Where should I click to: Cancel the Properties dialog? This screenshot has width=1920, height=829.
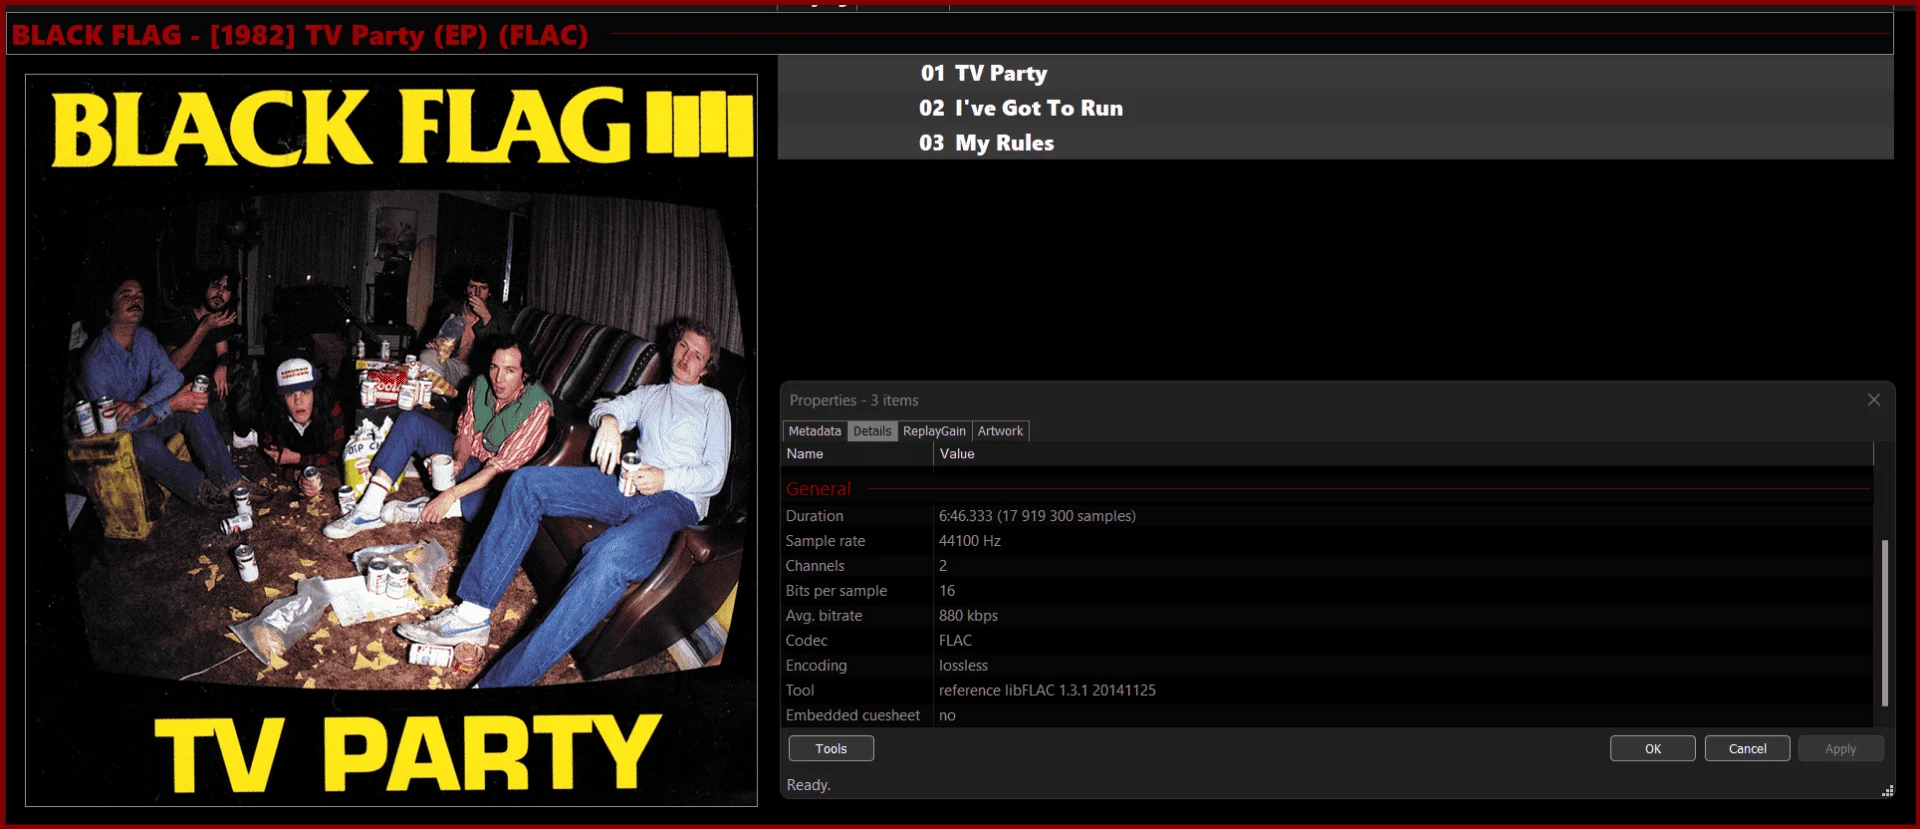click(x=1747, y=748)
